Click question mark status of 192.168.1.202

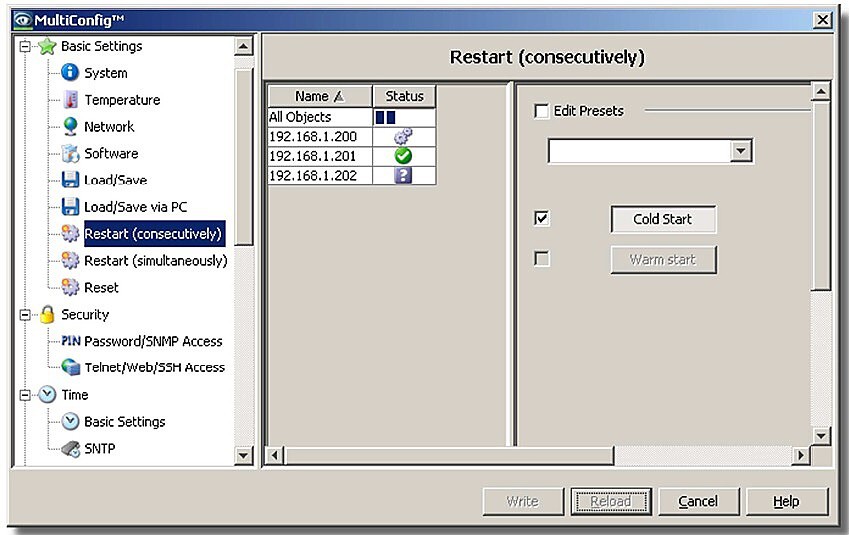(x=403, y=175)
